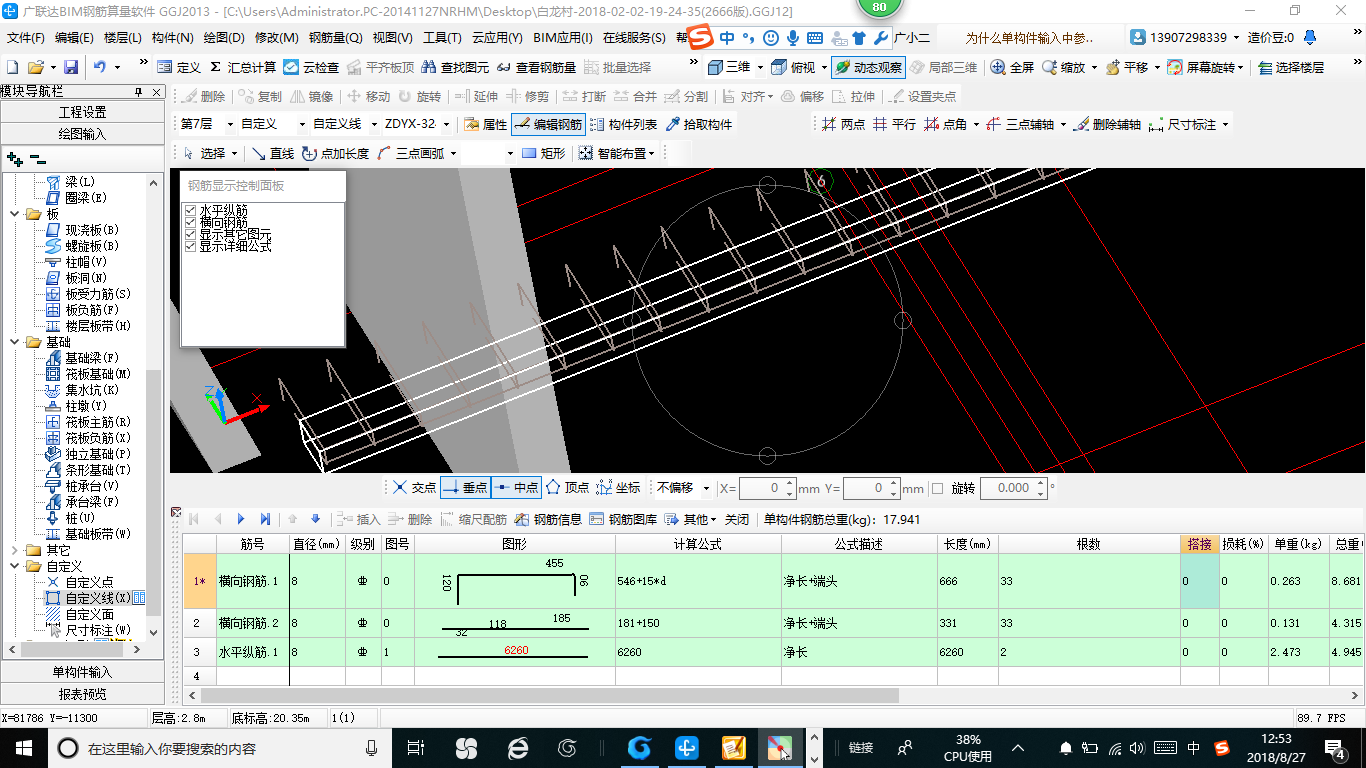Toggle 垂点 perpendicular snap

click(465, 487)
